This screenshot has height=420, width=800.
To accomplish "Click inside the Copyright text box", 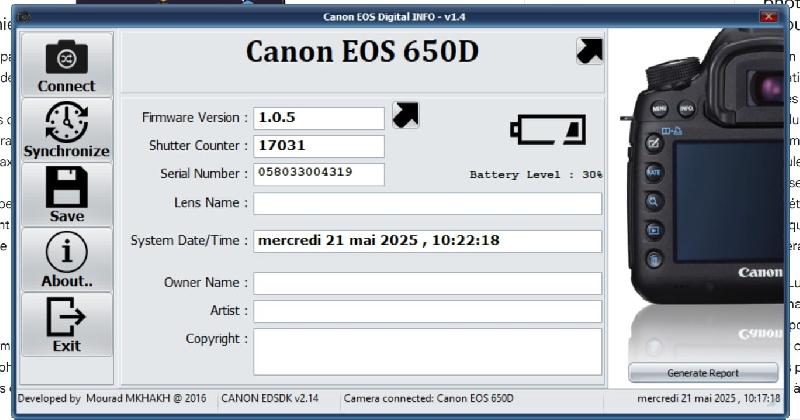I will tap(428, 352).
